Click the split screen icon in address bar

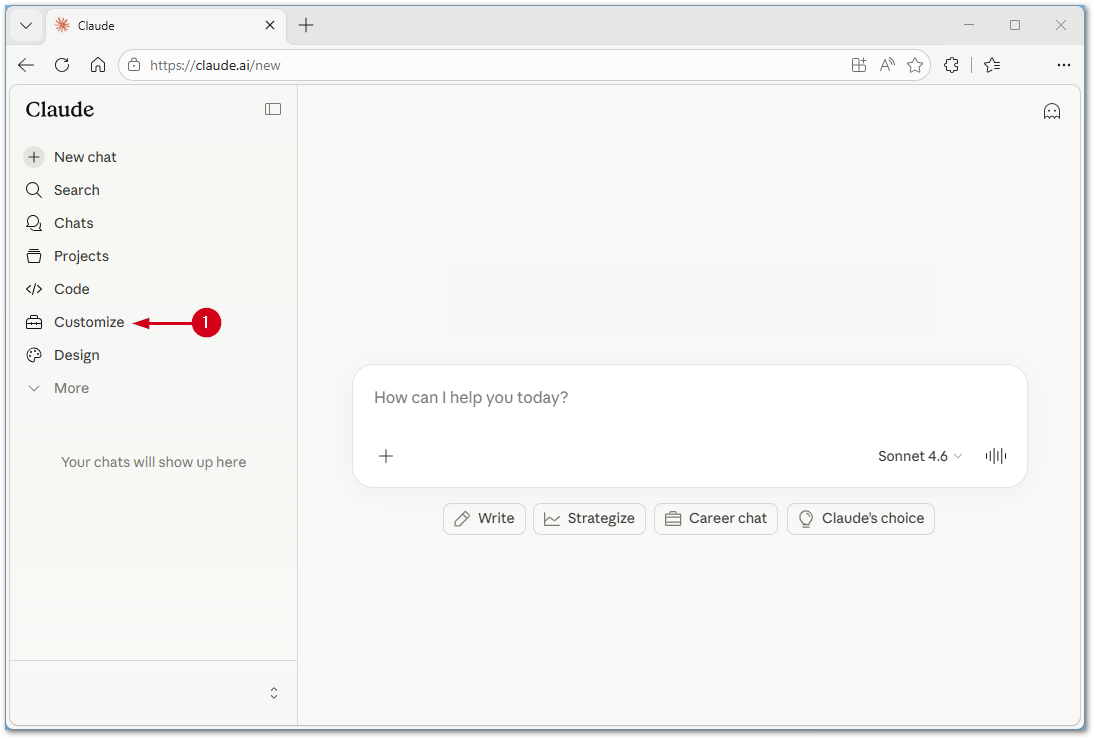tap(859, 65)
